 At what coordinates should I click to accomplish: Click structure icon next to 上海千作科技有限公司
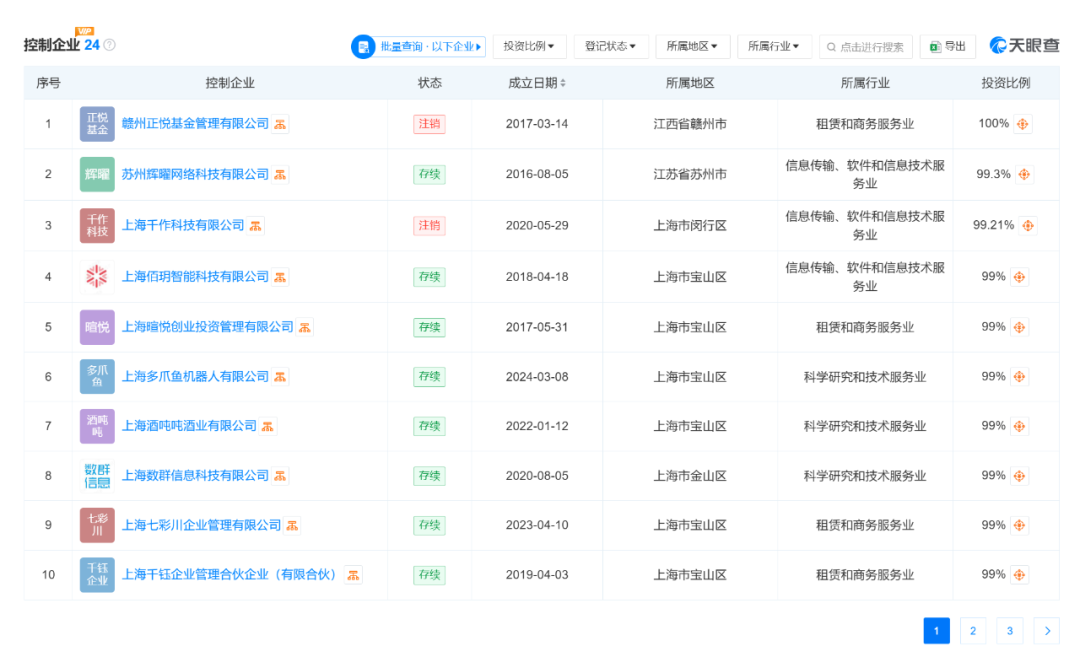pos(256,226)
